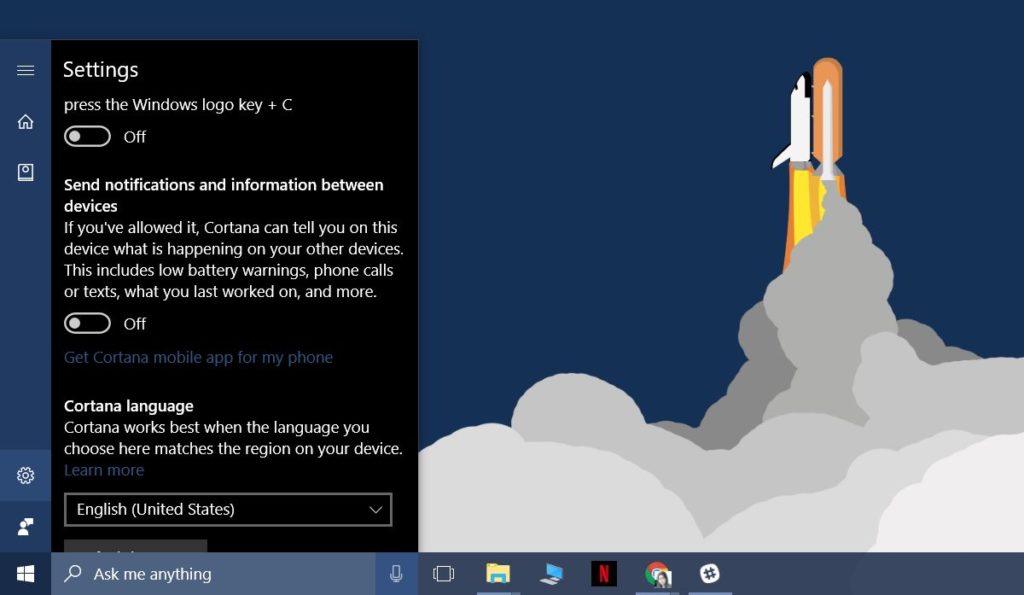The height and width of the screenshot is (595, 1024).
Task: Select the Settings gear in Cortana sidebar
Action: [x=25, y=474]
